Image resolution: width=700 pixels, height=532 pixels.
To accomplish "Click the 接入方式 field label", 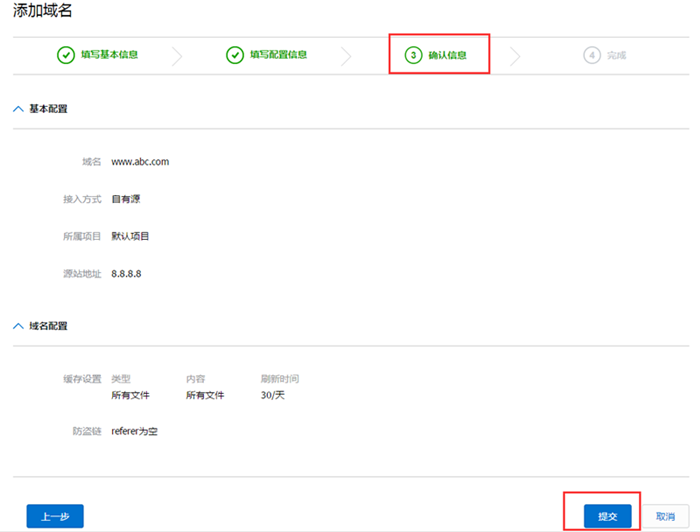I will click(x=82, y=199).
